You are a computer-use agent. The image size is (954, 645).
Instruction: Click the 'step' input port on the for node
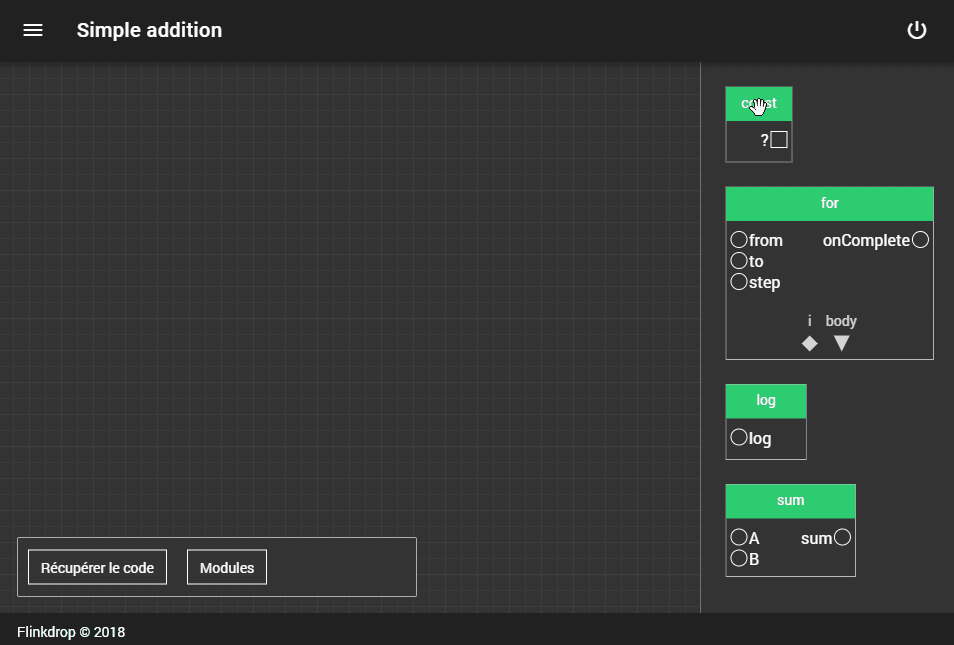tap(739, 282)
